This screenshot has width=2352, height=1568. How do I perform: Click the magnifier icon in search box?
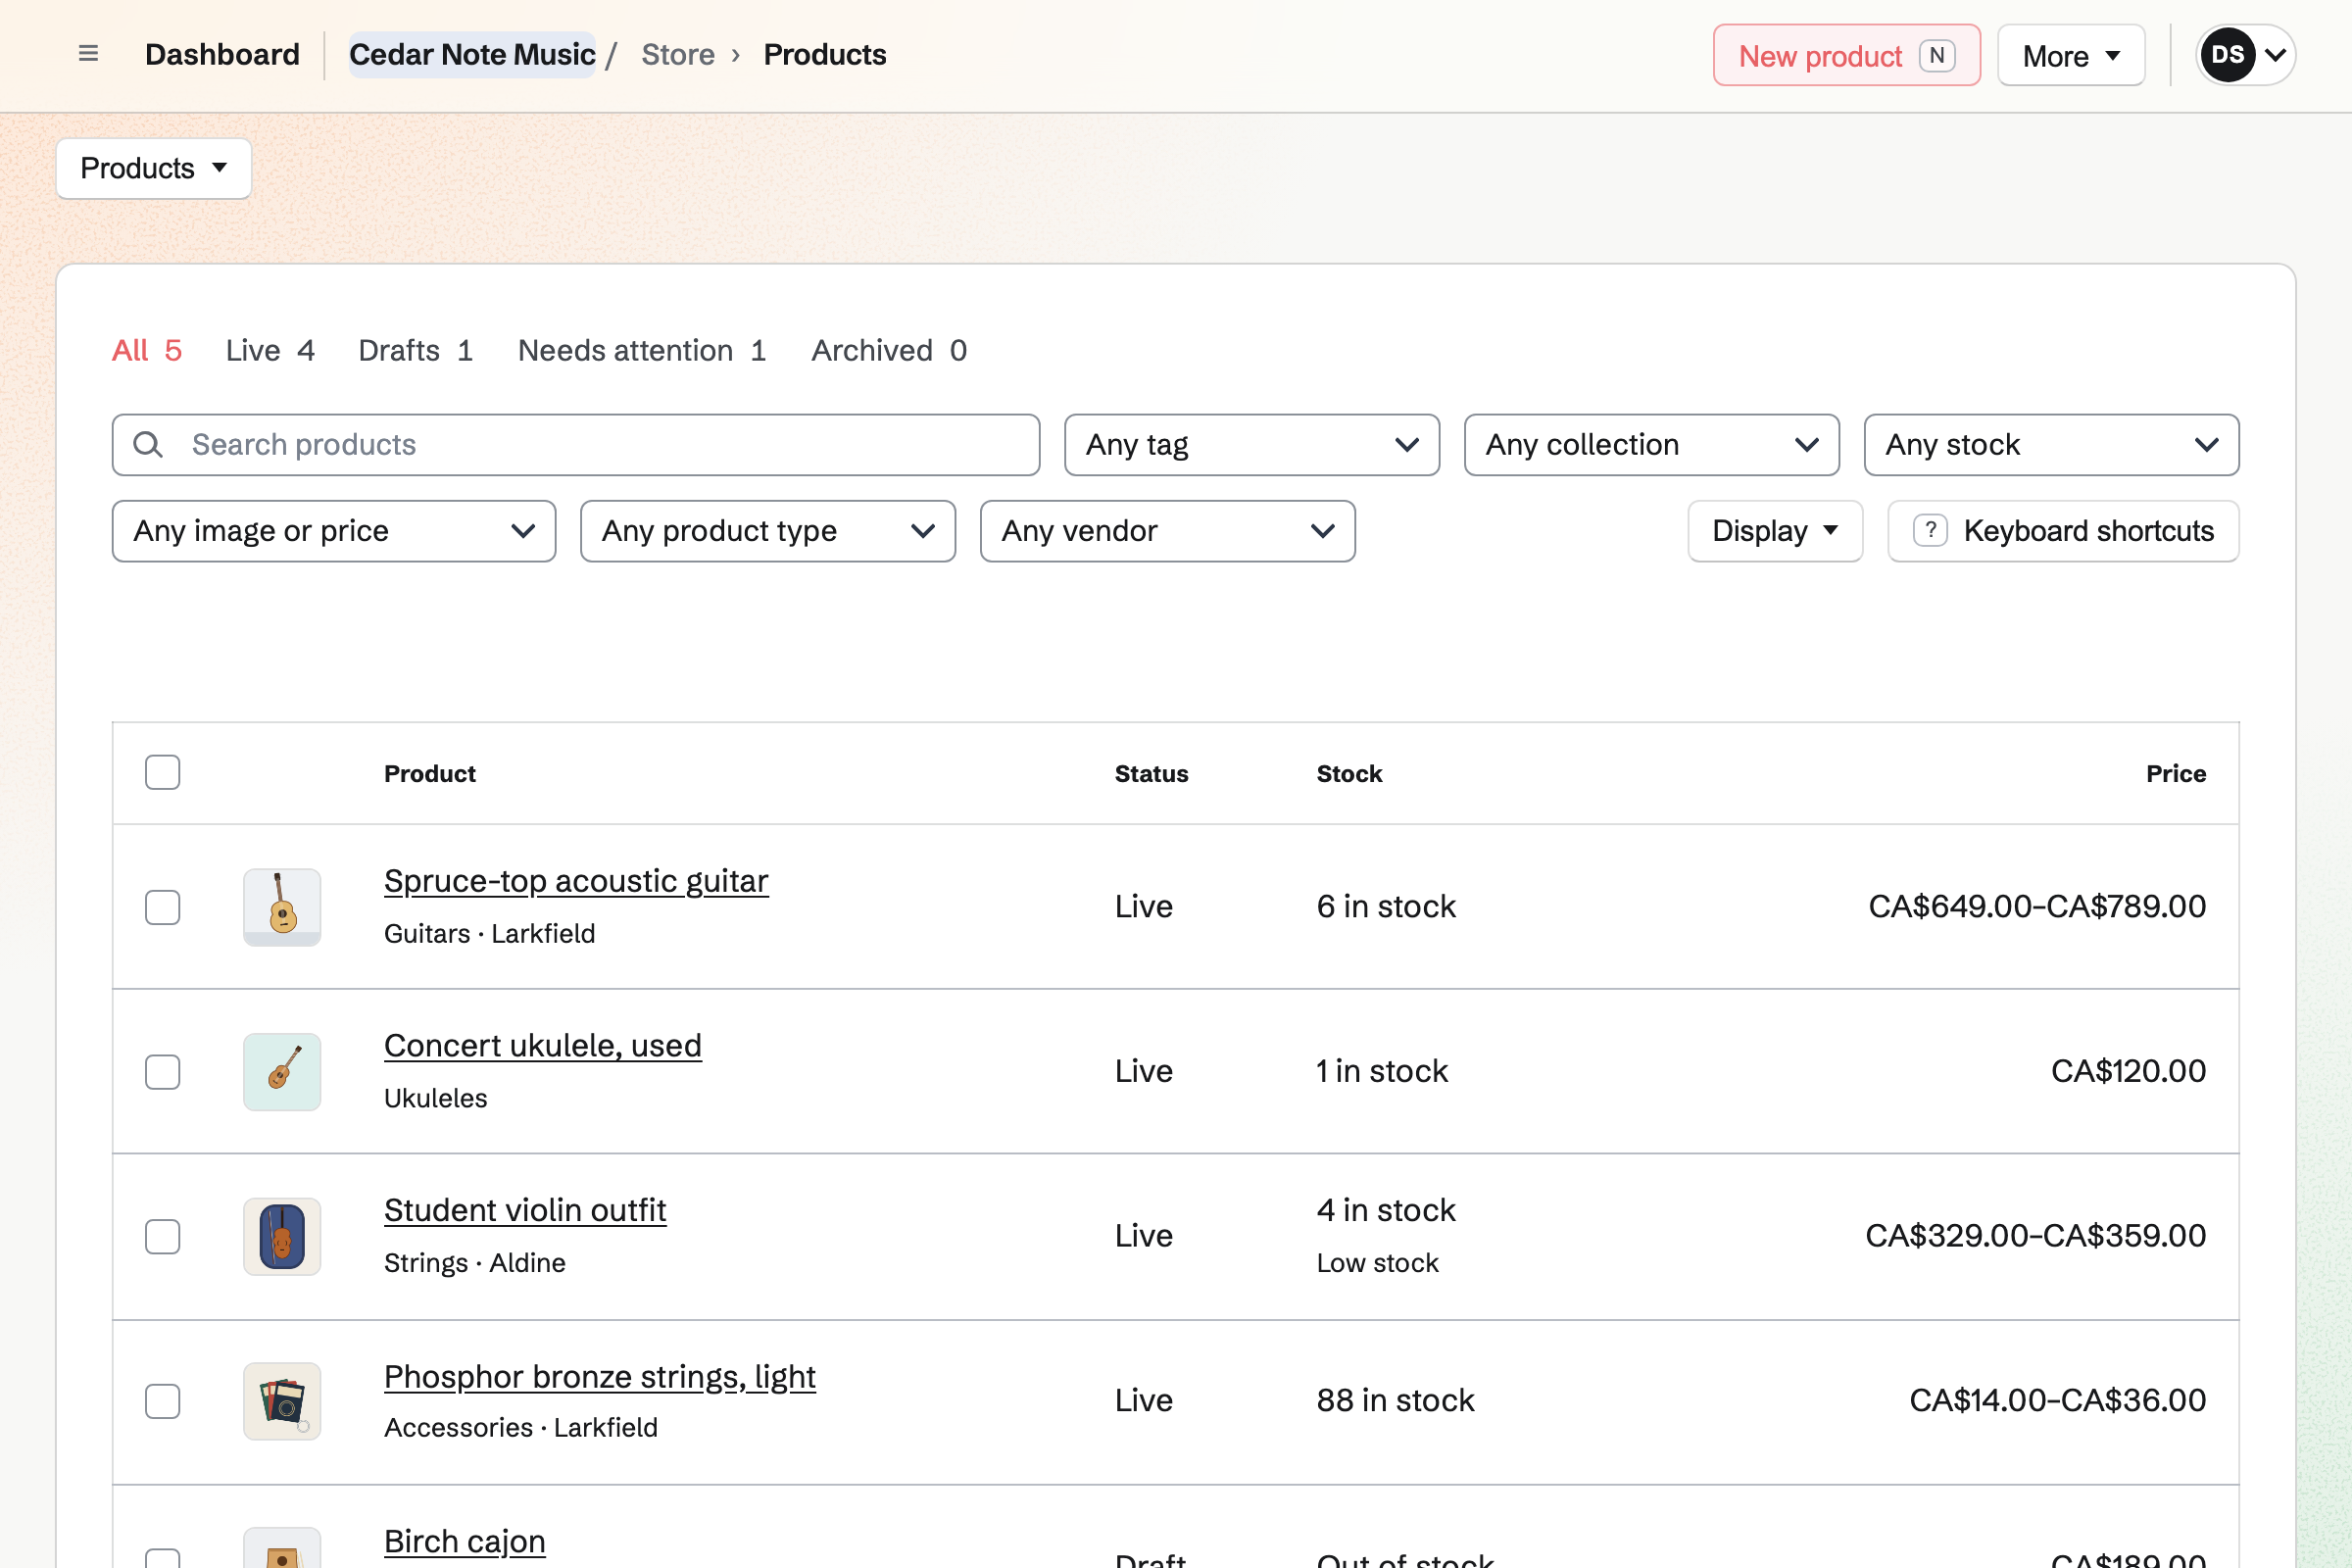pyautogui.click(x=148, y=445)
